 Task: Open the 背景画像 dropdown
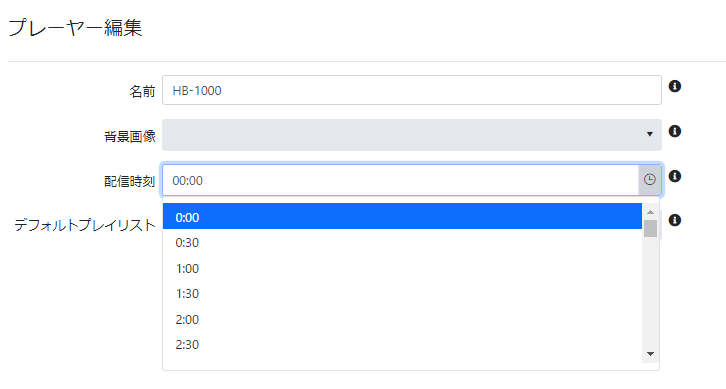(x=412, y=135)
